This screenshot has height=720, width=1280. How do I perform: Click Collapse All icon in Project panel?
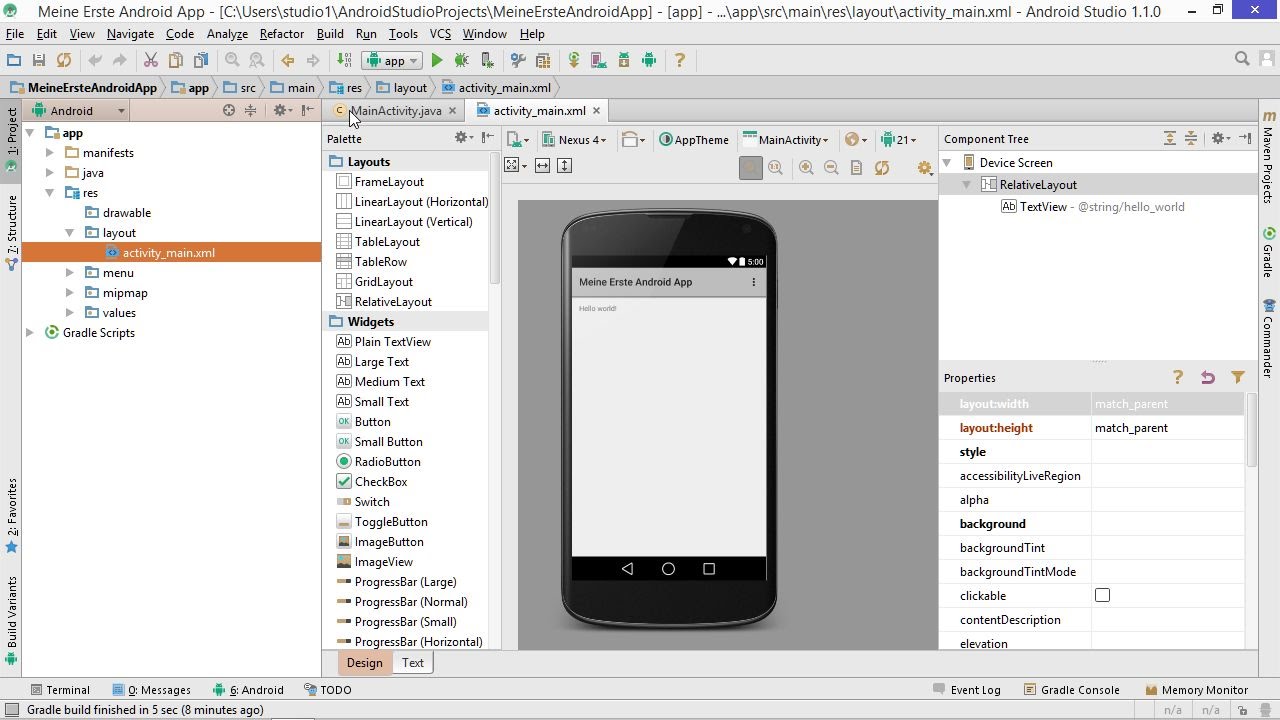click(251, 110)
